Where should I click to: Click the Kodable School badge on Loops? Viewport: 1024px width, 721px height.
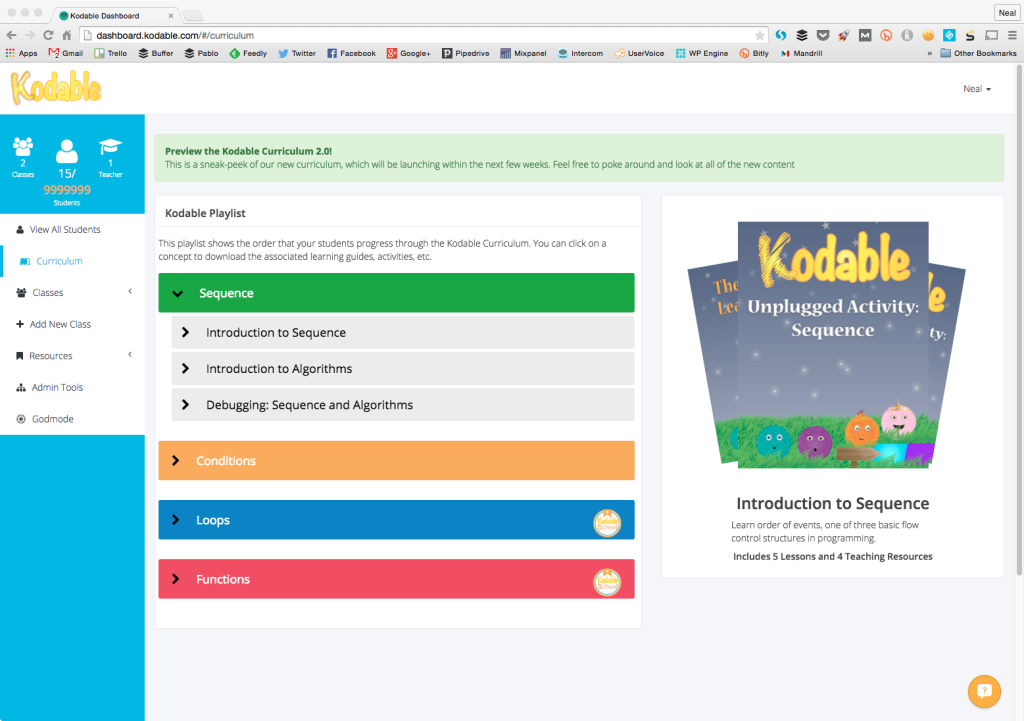pos(607,522)
